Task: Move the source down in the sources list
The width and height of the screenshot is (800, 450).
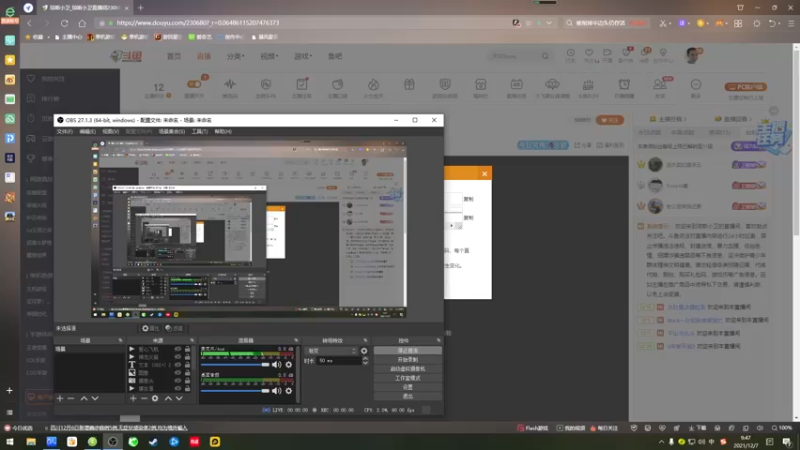Action: (x=179, y=398)
